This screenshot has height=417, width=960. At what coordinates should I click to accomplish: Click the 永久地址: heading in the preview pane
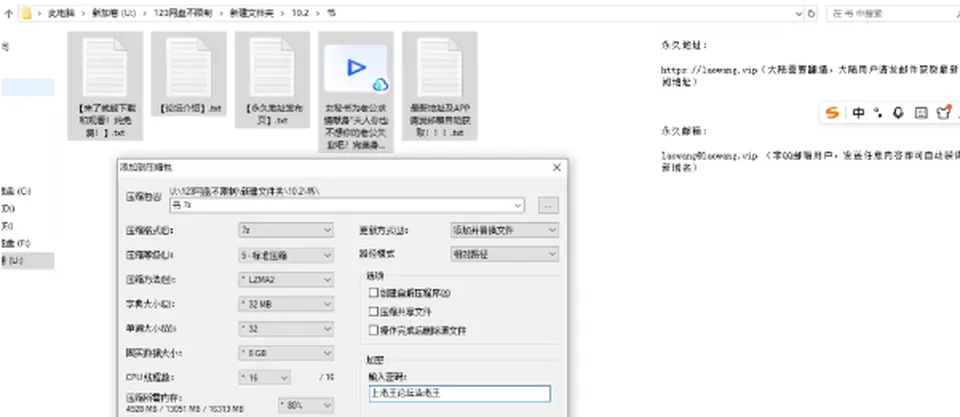(684, 45)
